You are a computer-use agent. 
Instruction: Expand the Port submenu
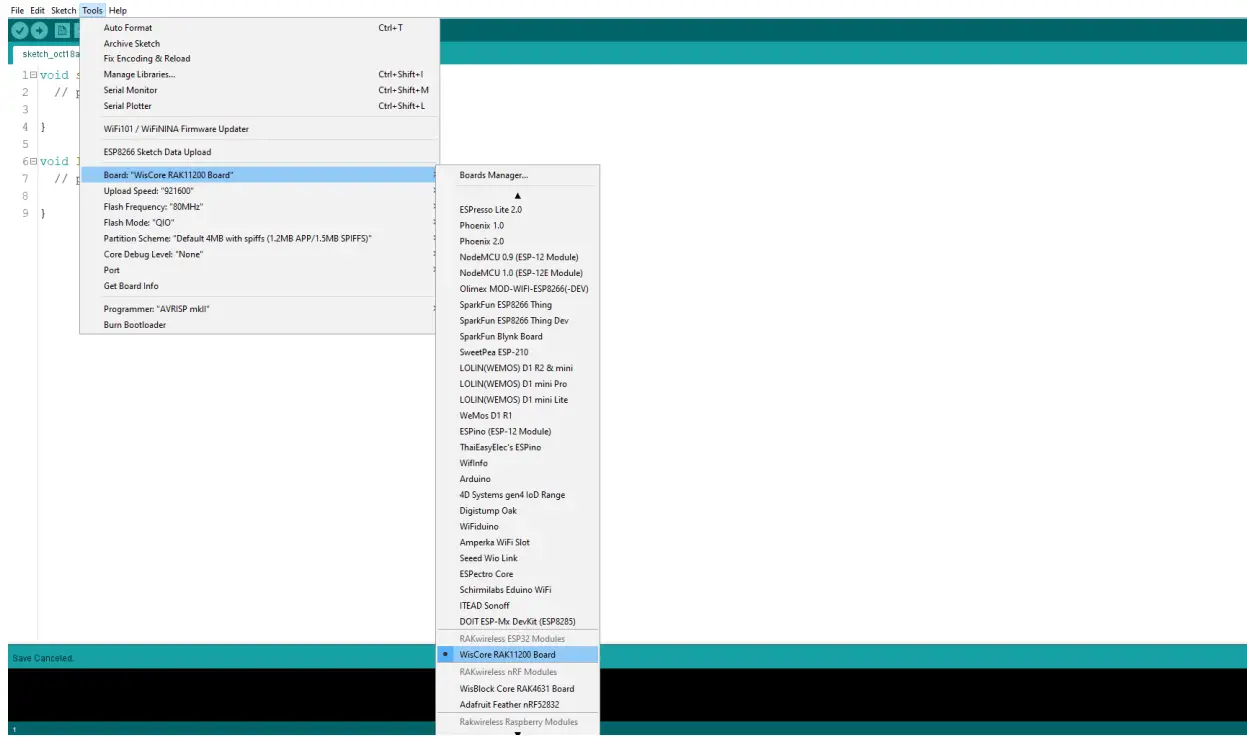(x=259, y=270)
